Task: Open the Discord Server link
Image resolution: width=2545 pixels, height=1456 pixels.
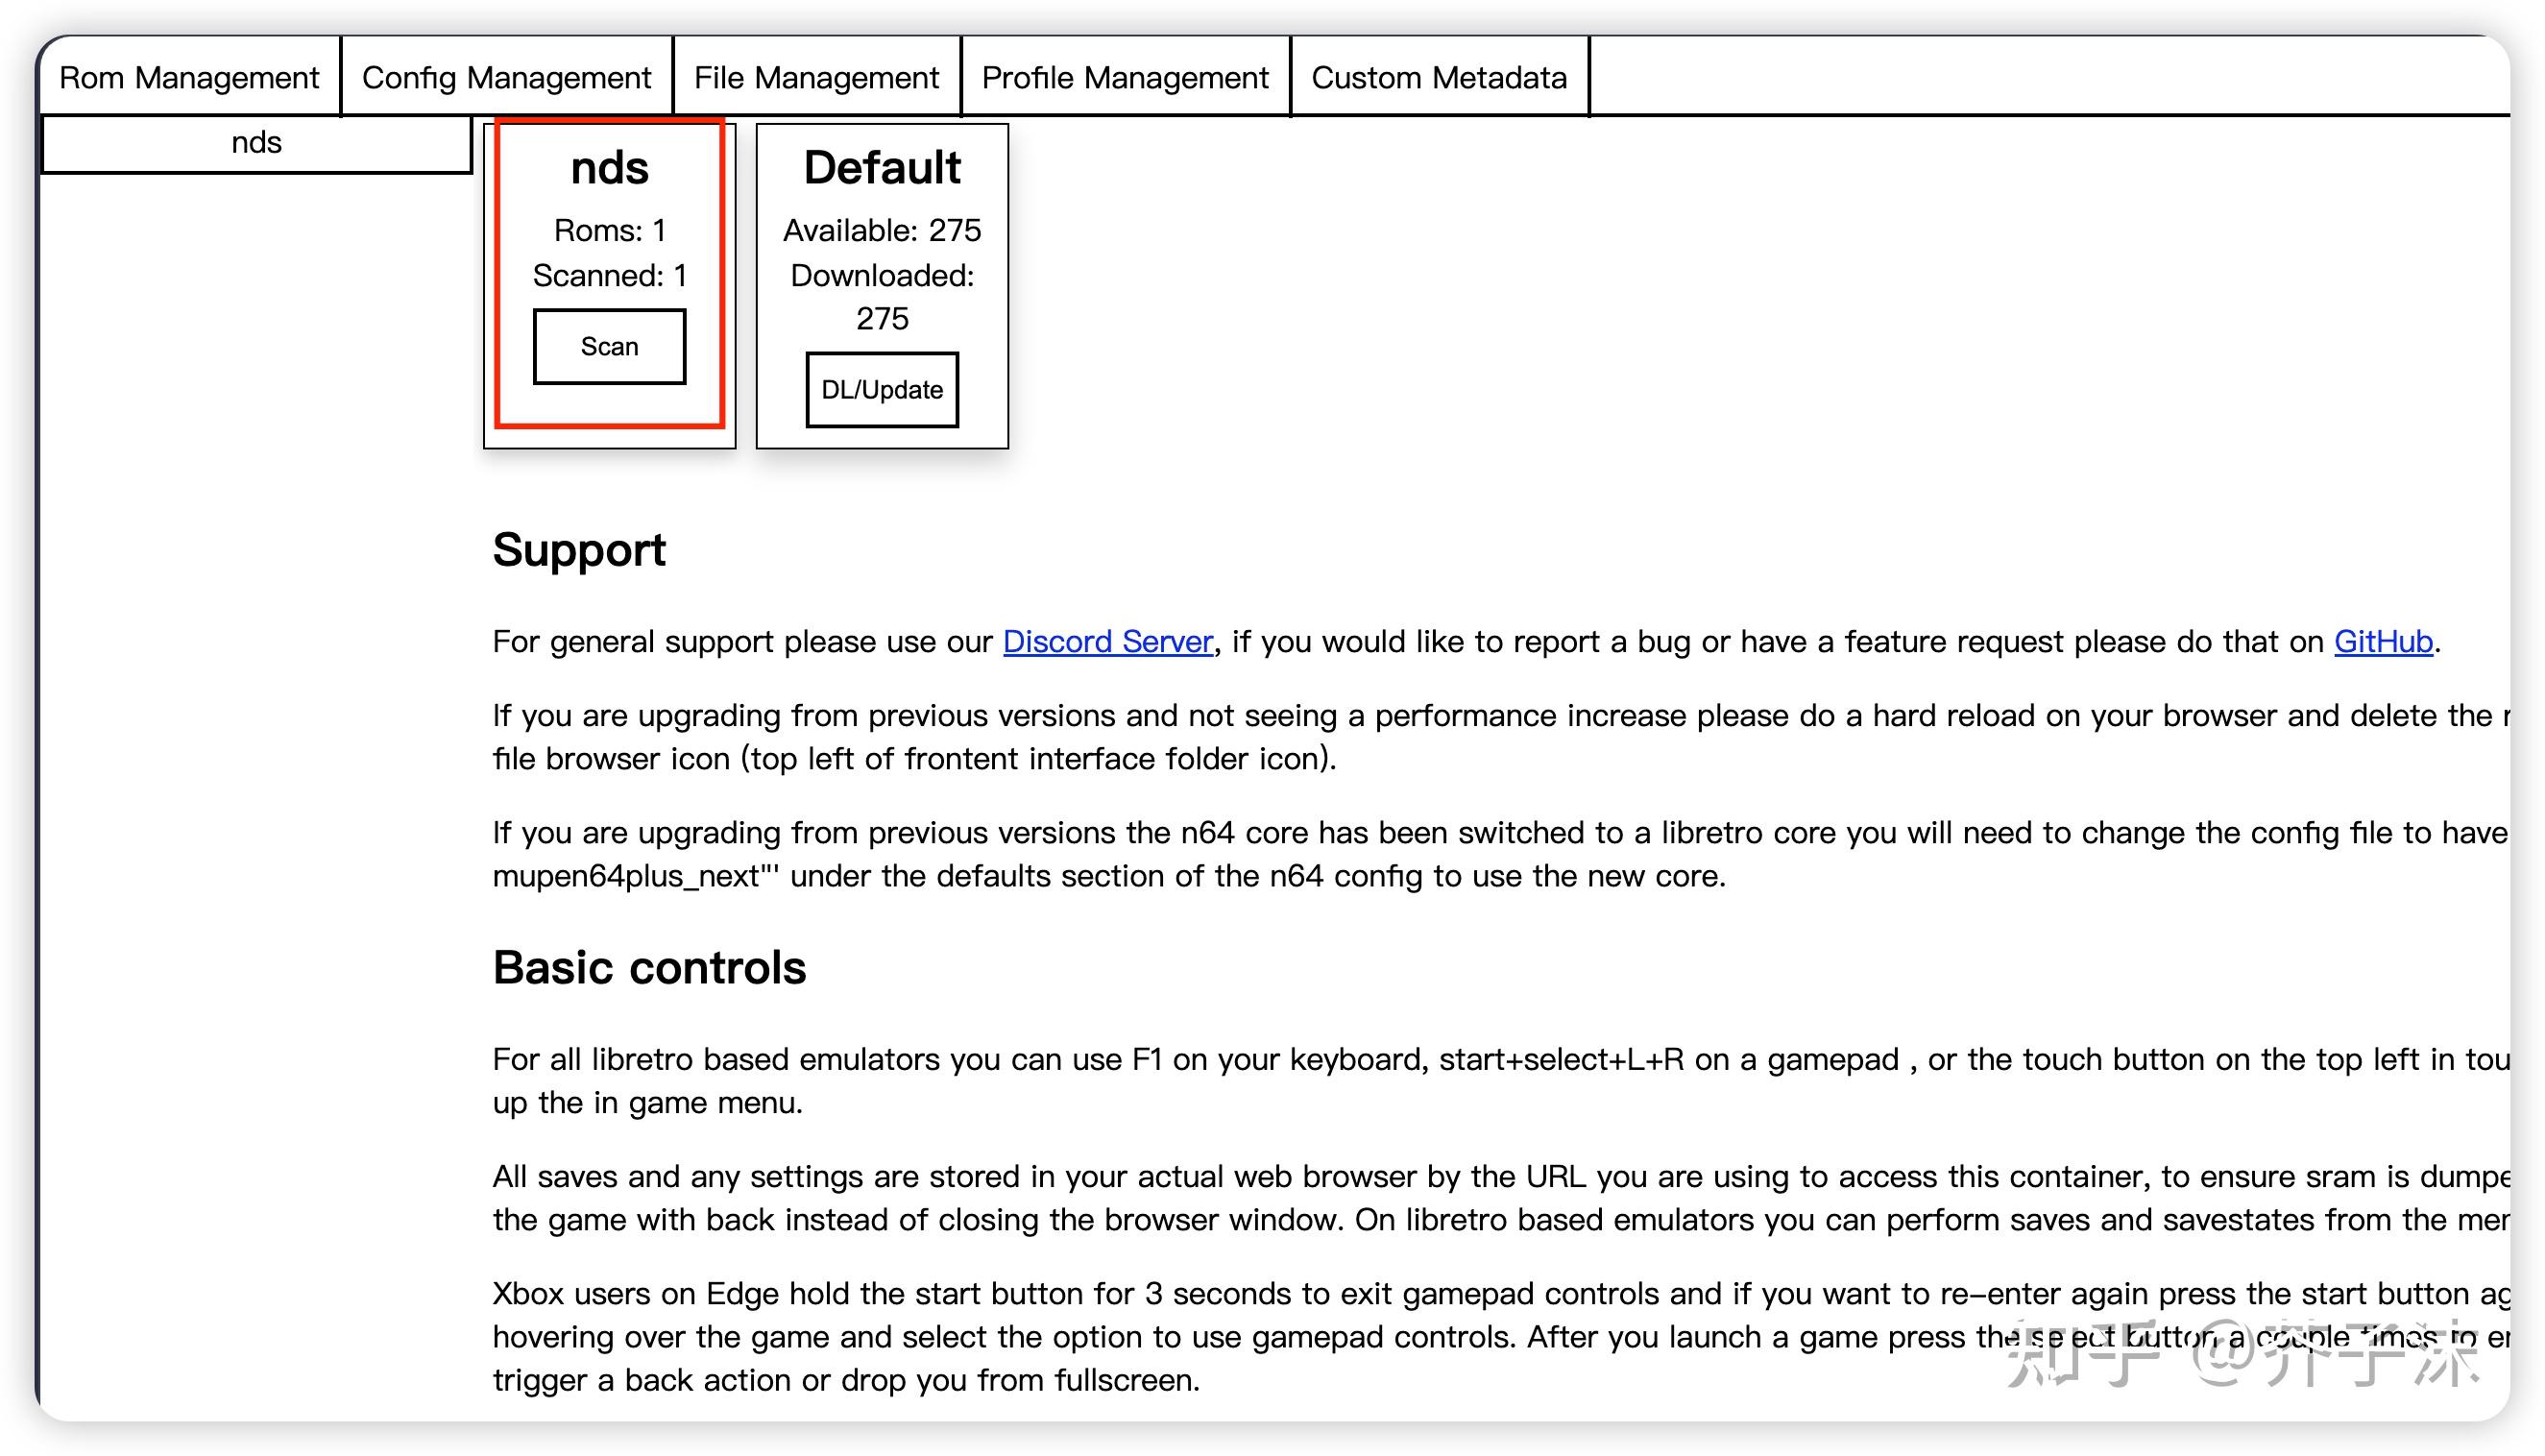Action: pos(1108,641)
